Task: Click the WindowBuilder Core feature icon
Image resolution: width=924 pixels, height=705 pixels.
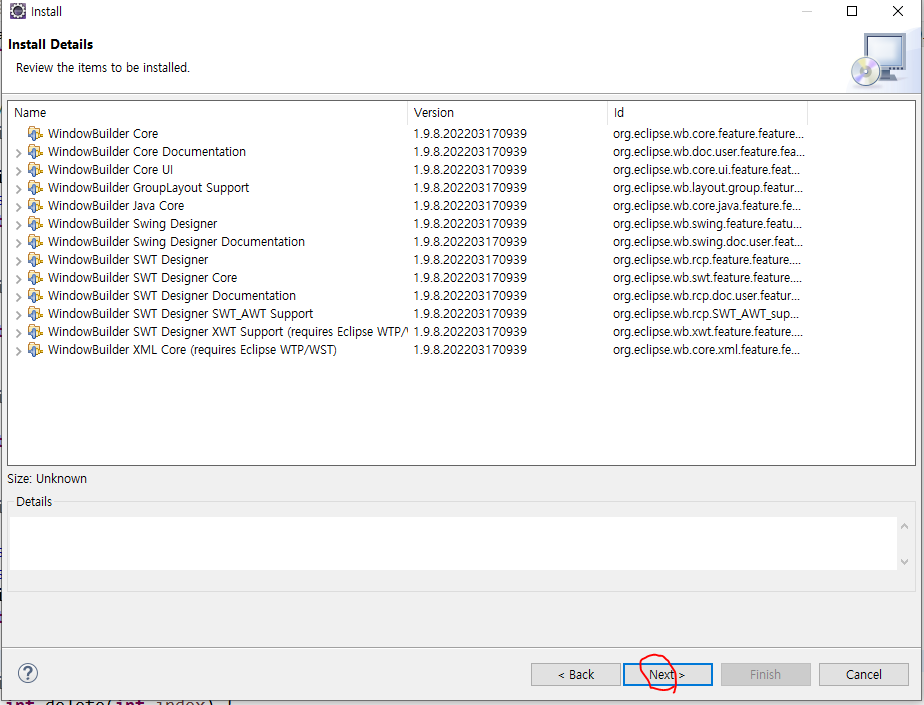Action: 35,134
